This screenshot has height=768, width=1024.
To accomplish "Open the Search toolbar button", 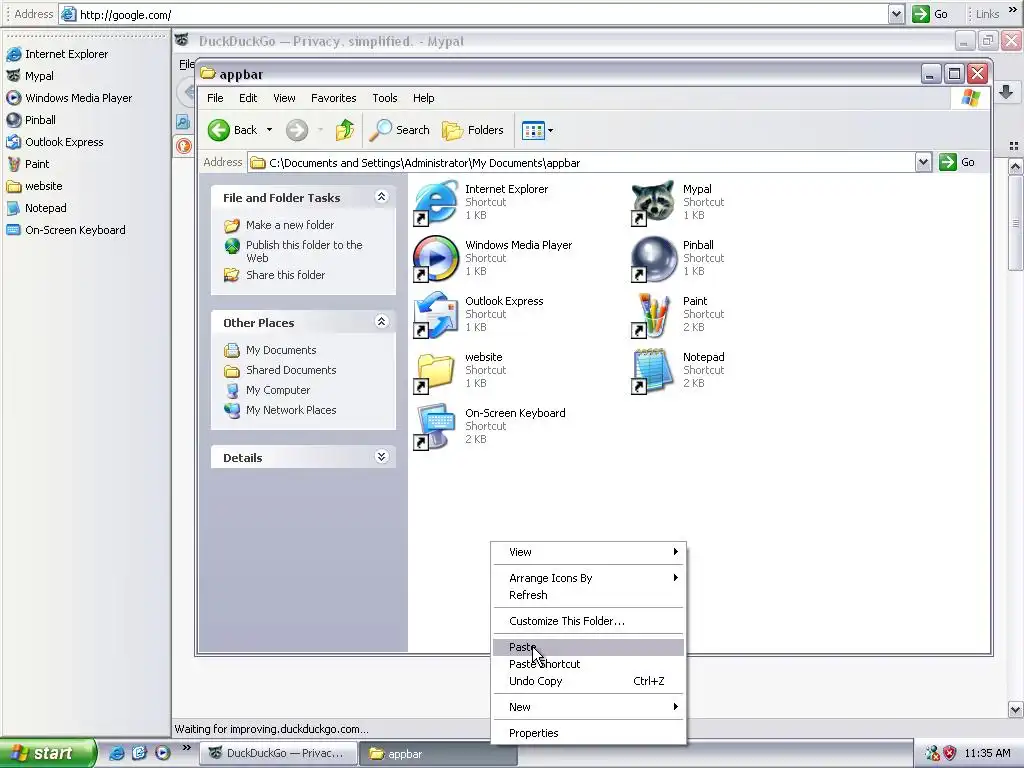I will coord(400,130).
